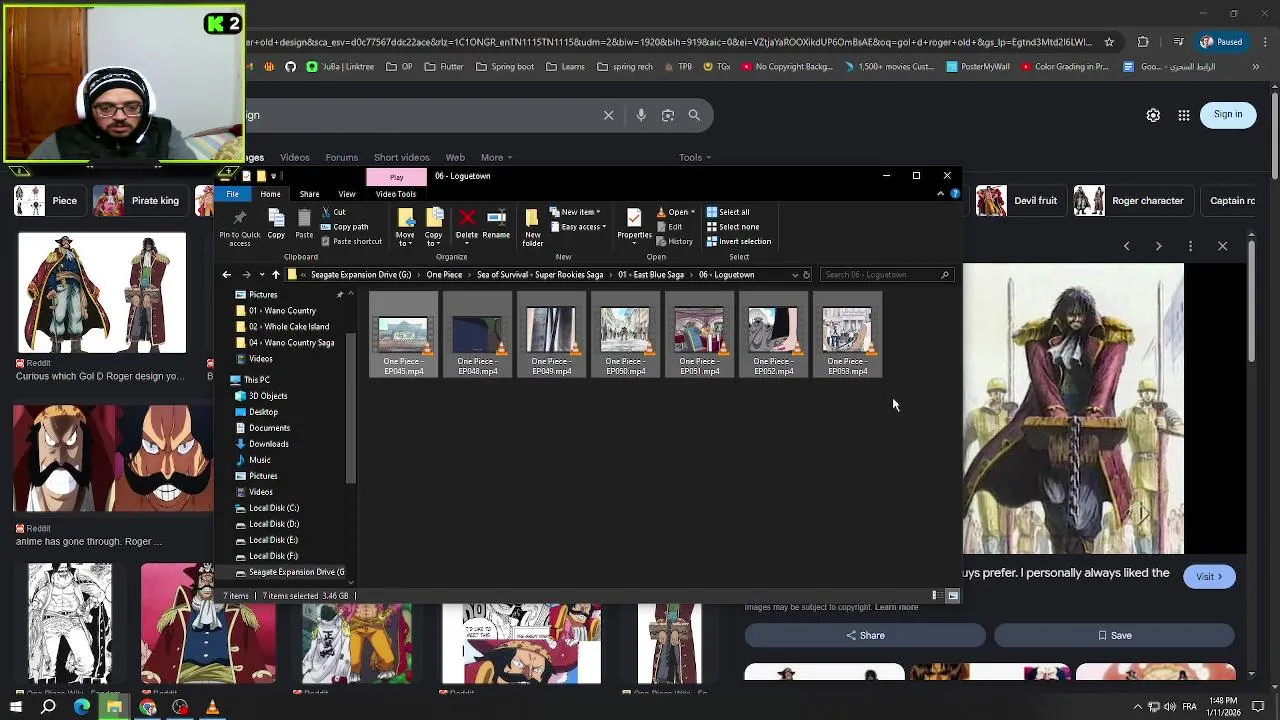Viewport: 1280px width, 720px height.
Task: Click Copy path in the ribbon
Action: click(x=345, y=227)
